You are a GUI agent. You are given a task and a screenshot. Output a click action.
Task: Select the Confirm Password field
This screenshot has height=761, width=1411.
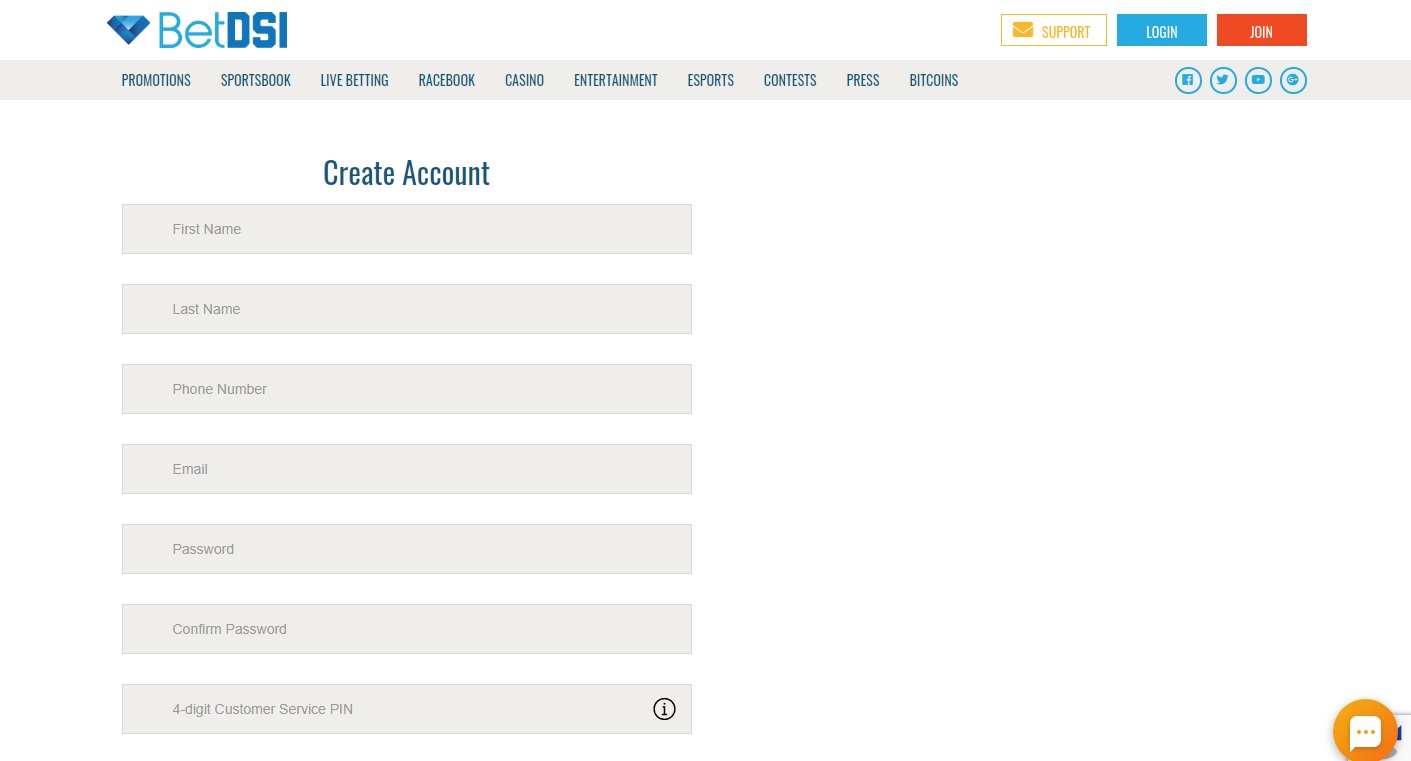click(x=407, y=629)
